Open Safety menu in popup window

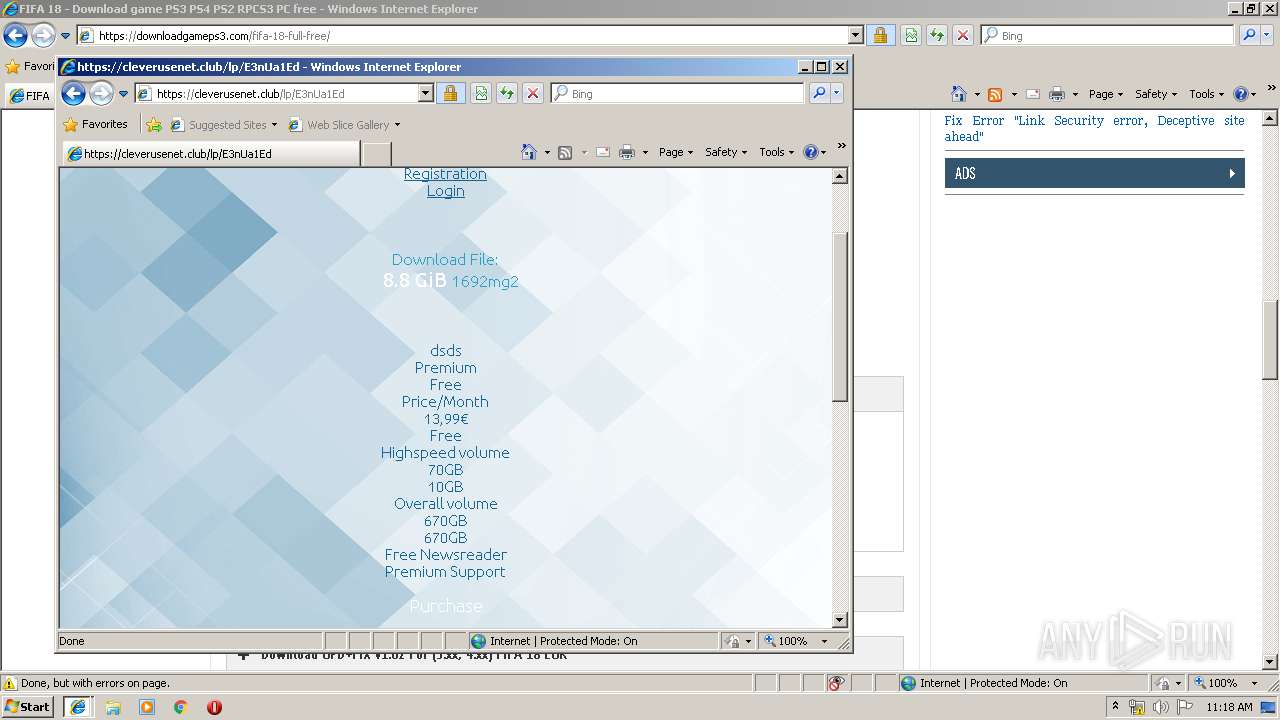(x=726, y=152)
